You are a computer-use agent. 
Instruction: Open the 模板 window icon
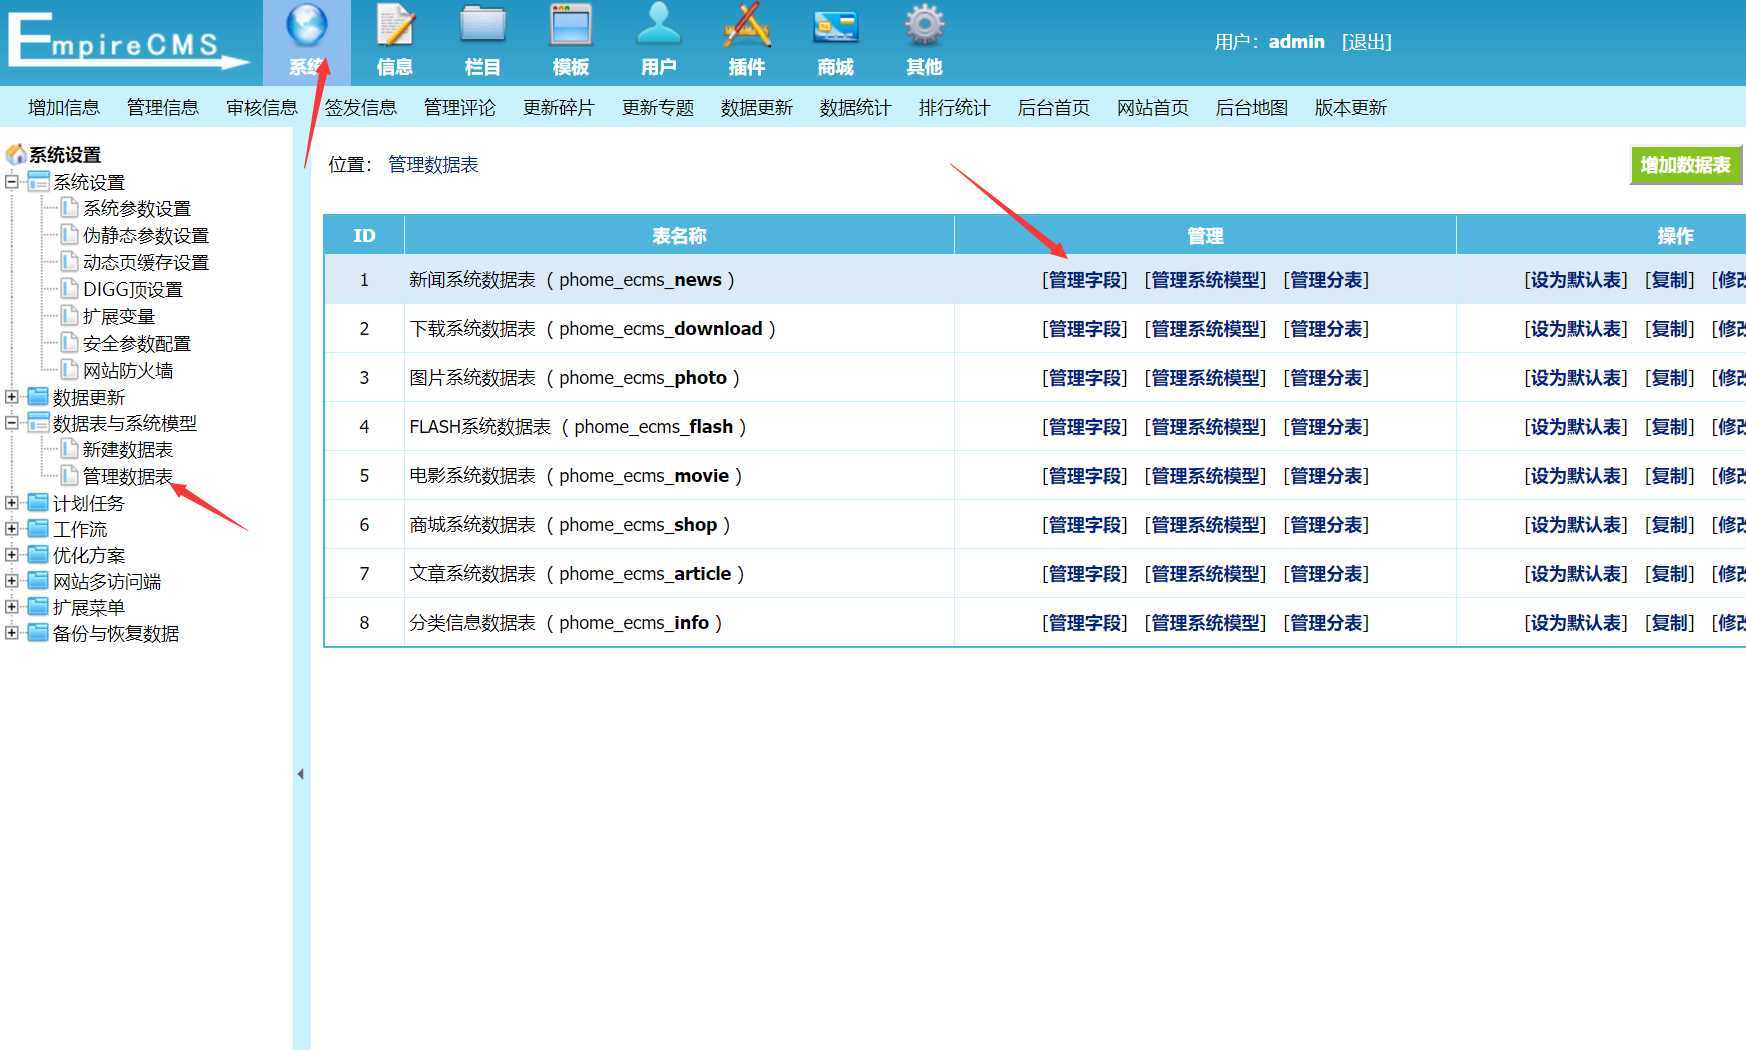(x=571, y=27)
